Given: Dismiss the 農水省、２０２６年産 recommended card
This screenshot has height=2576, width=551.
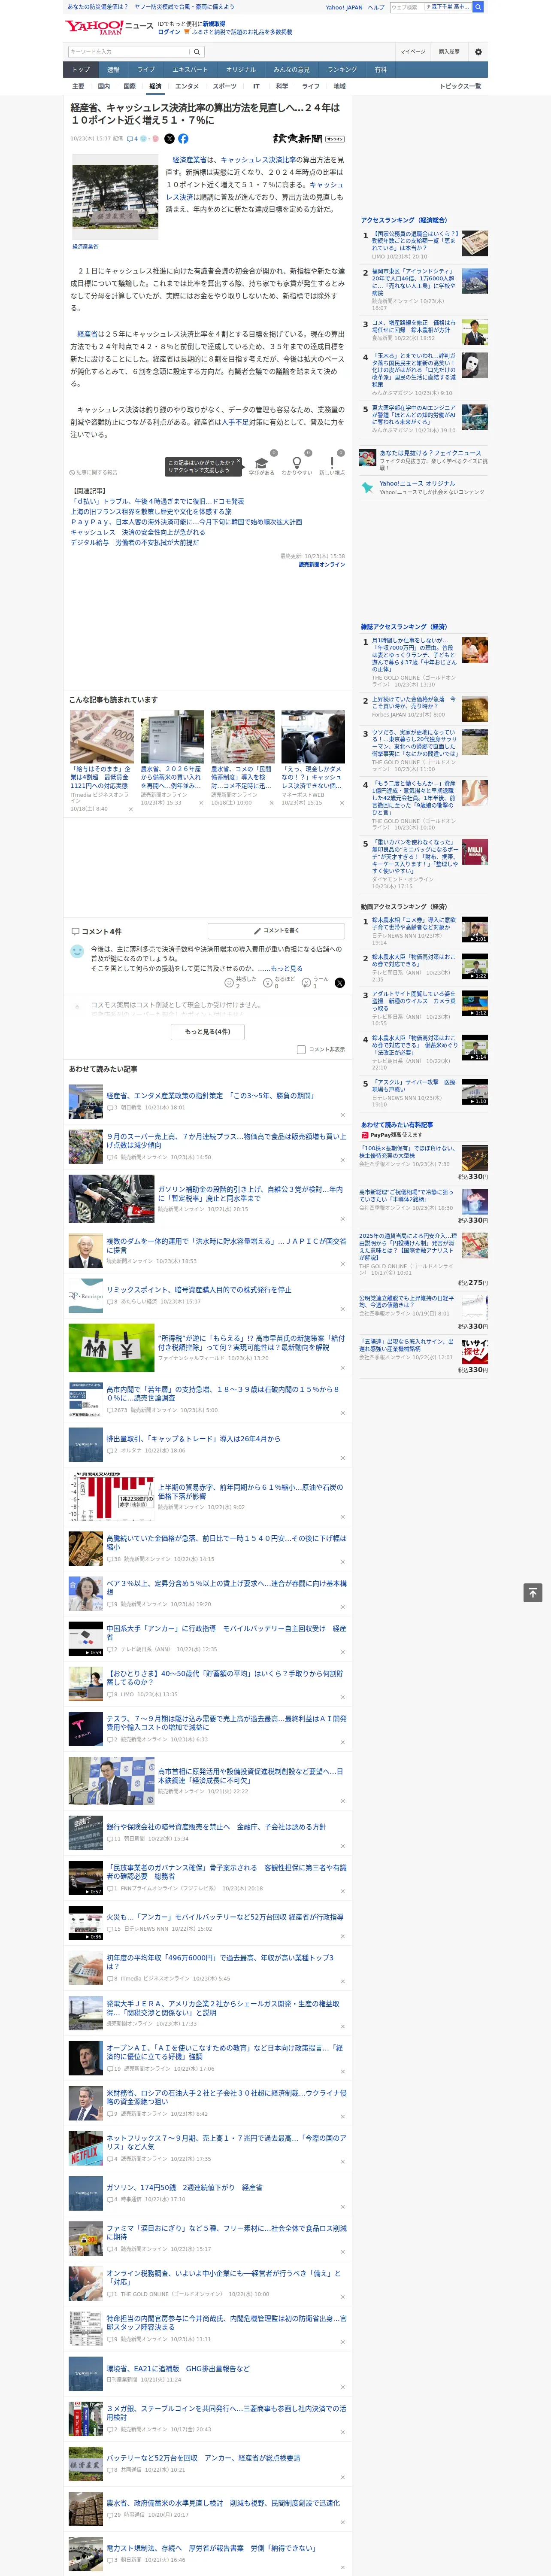Looking at the screenshot, I should pyautogui.click(x=200, y=803).
